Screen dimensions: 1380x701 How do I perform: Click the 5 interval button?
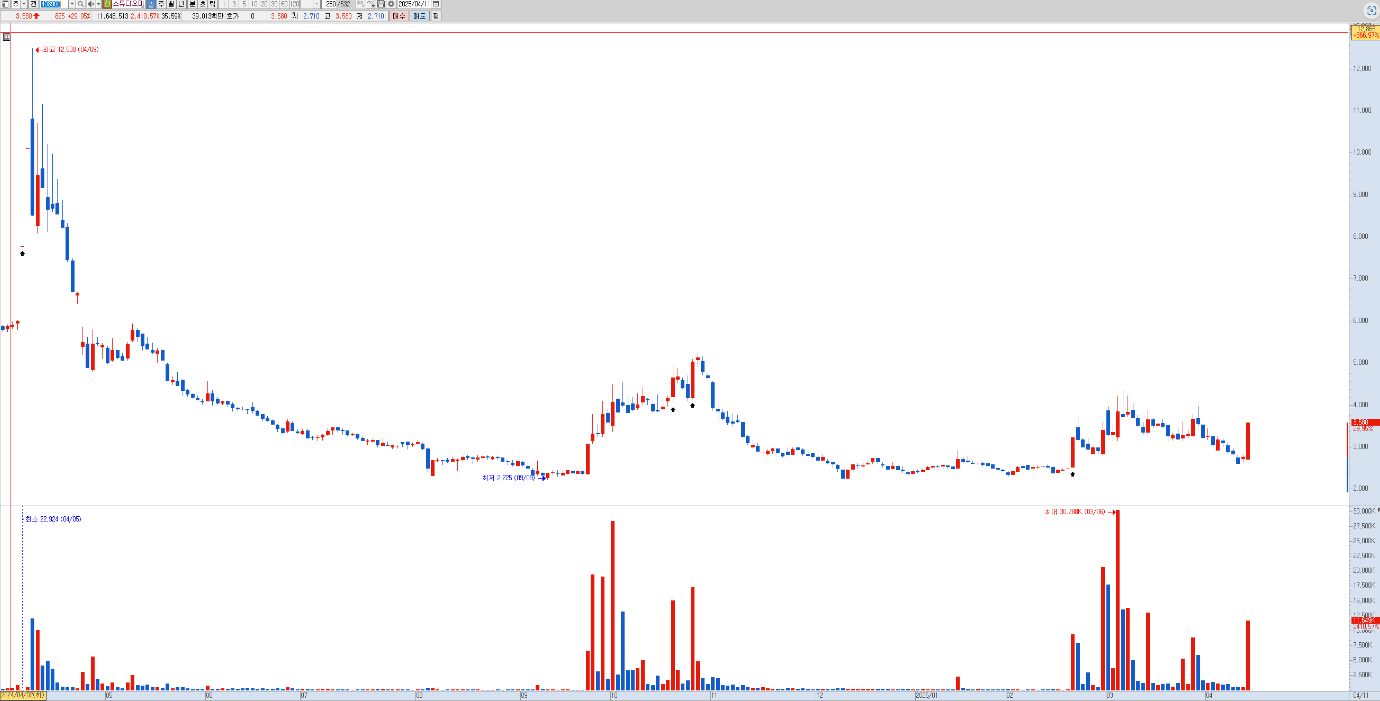coord(244,5)
